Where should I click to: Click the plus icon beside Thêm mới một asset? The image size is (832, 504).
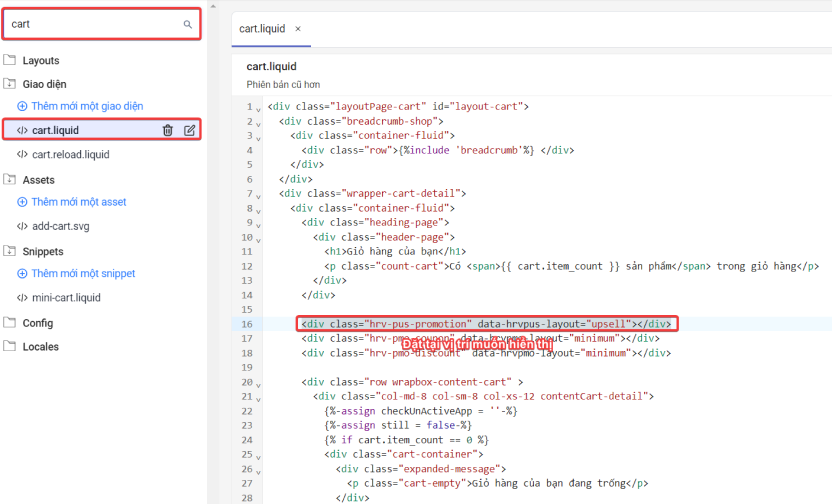22,202
